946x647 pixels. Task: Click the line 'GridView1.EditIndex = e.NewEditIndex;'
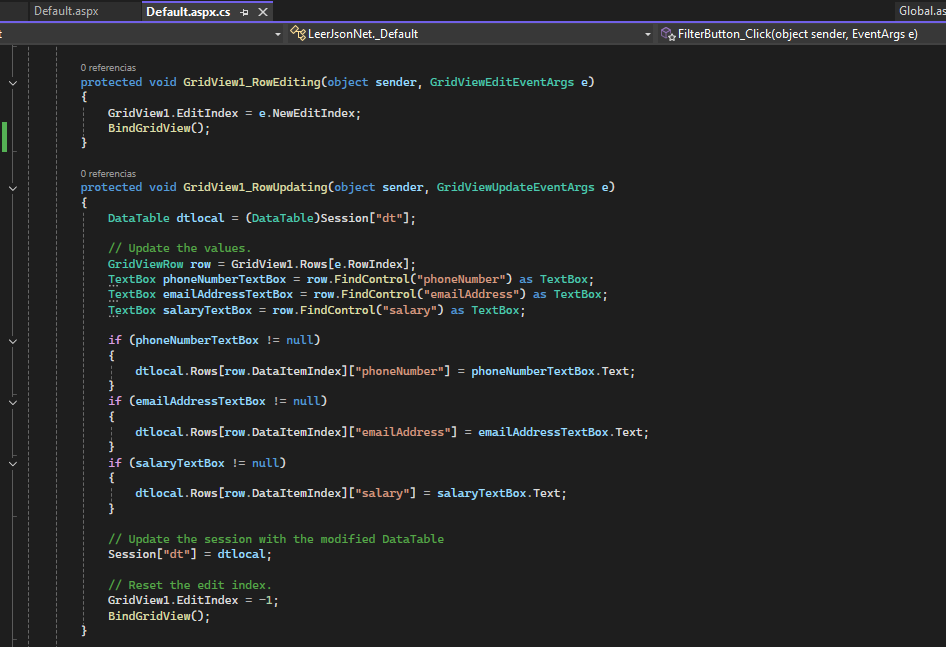234,113
